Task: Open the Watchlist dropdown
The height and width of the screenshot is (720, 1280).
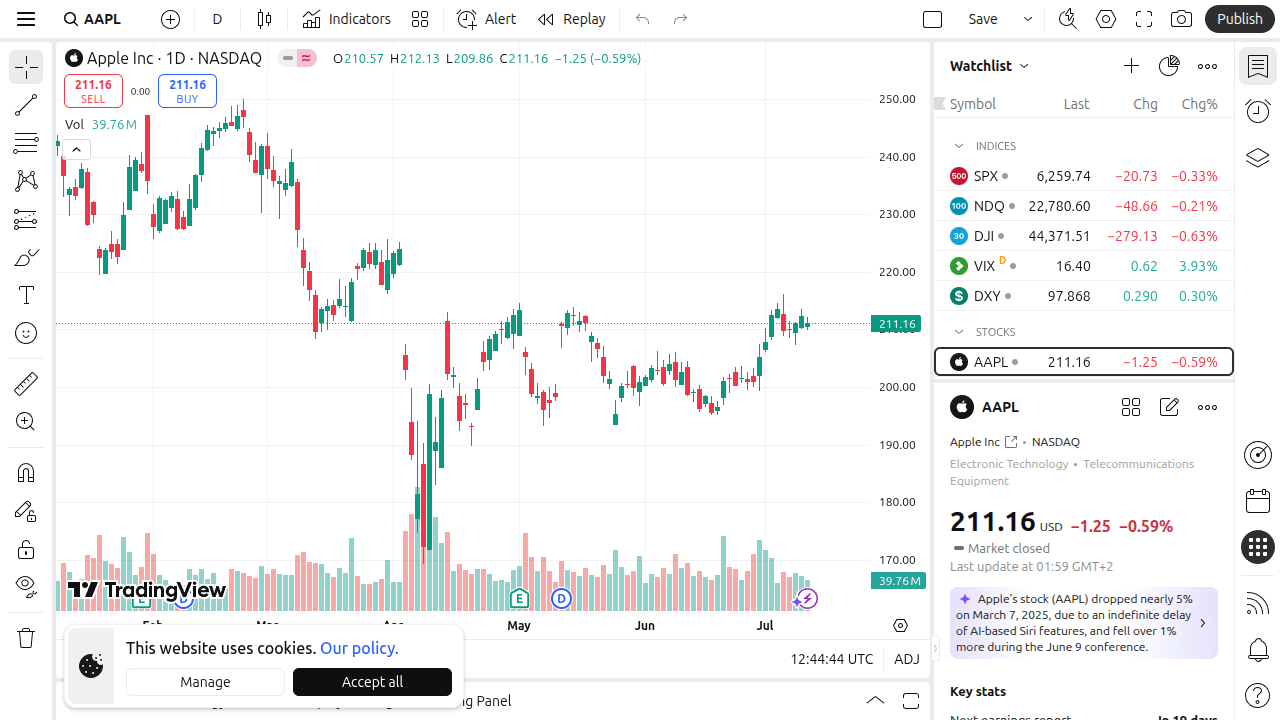Action: point(989,66)
